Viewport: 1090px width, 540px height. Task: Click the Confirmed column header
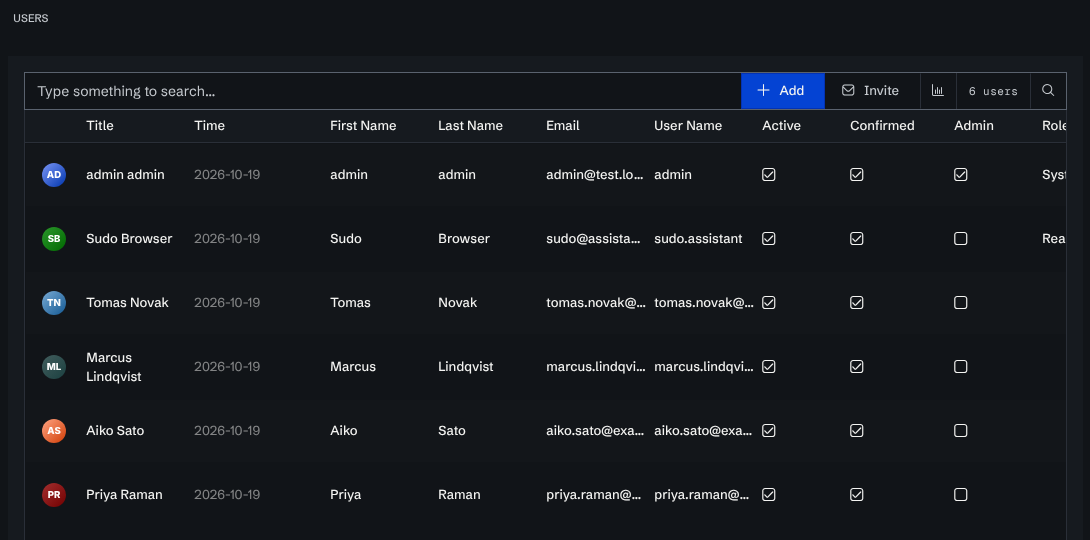point(882,126)
